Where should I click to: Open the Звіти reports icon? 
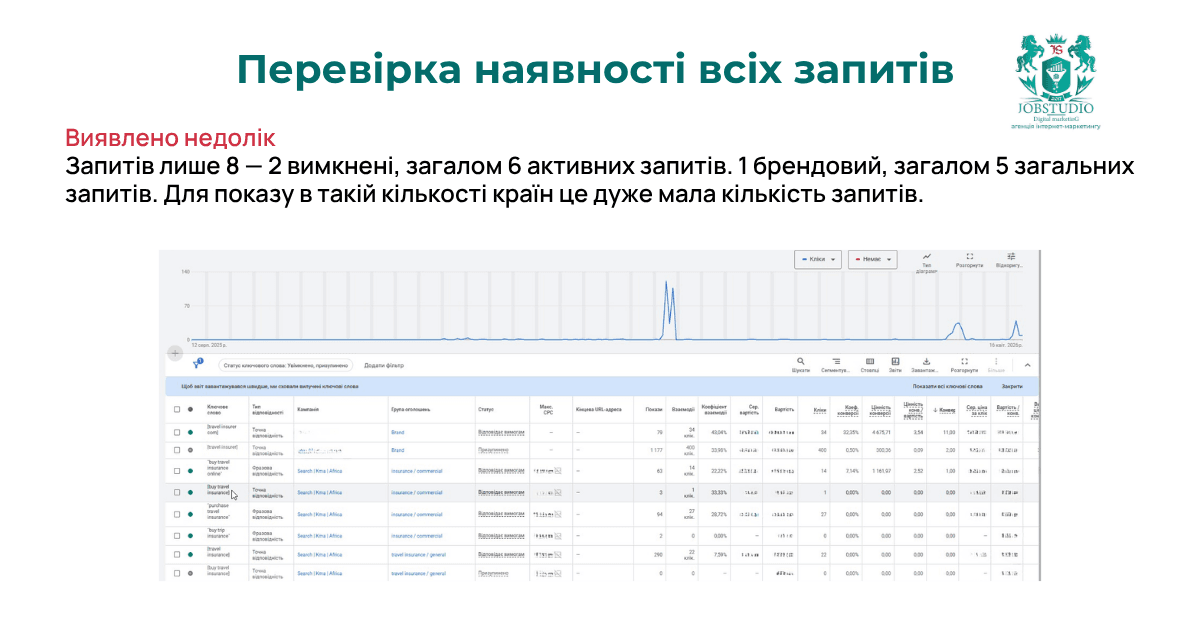[x=895, y=361]
